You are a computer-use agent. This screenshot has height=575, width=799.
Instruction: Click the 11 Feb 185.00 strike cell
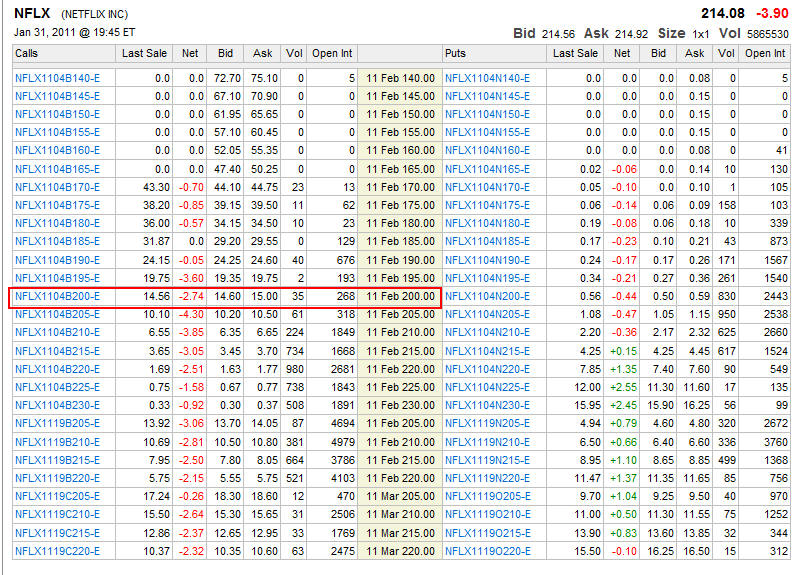(x=400, y=241)
